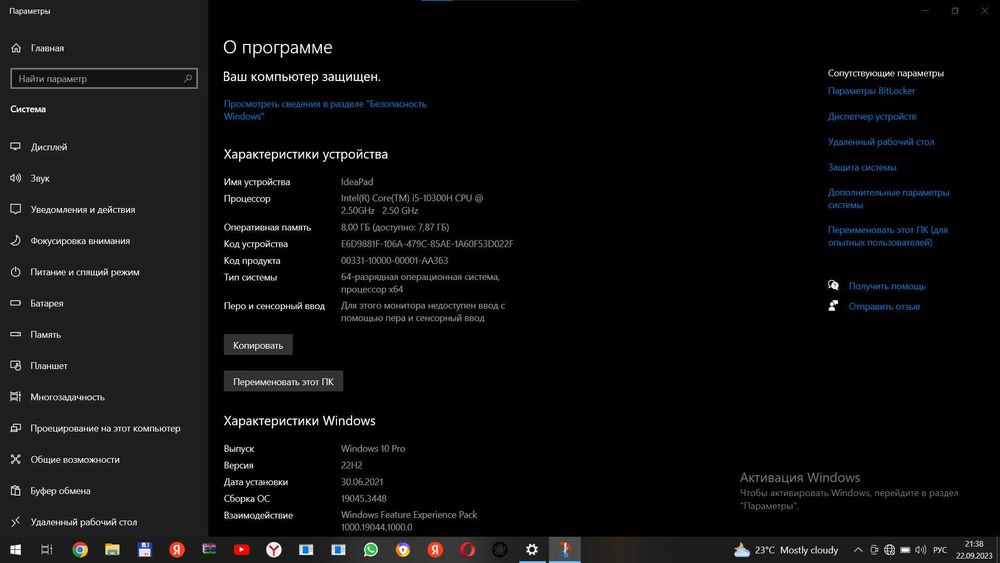Click the network globe tray icon
This screenshot has height=563, width=1000.
point(889,550)
